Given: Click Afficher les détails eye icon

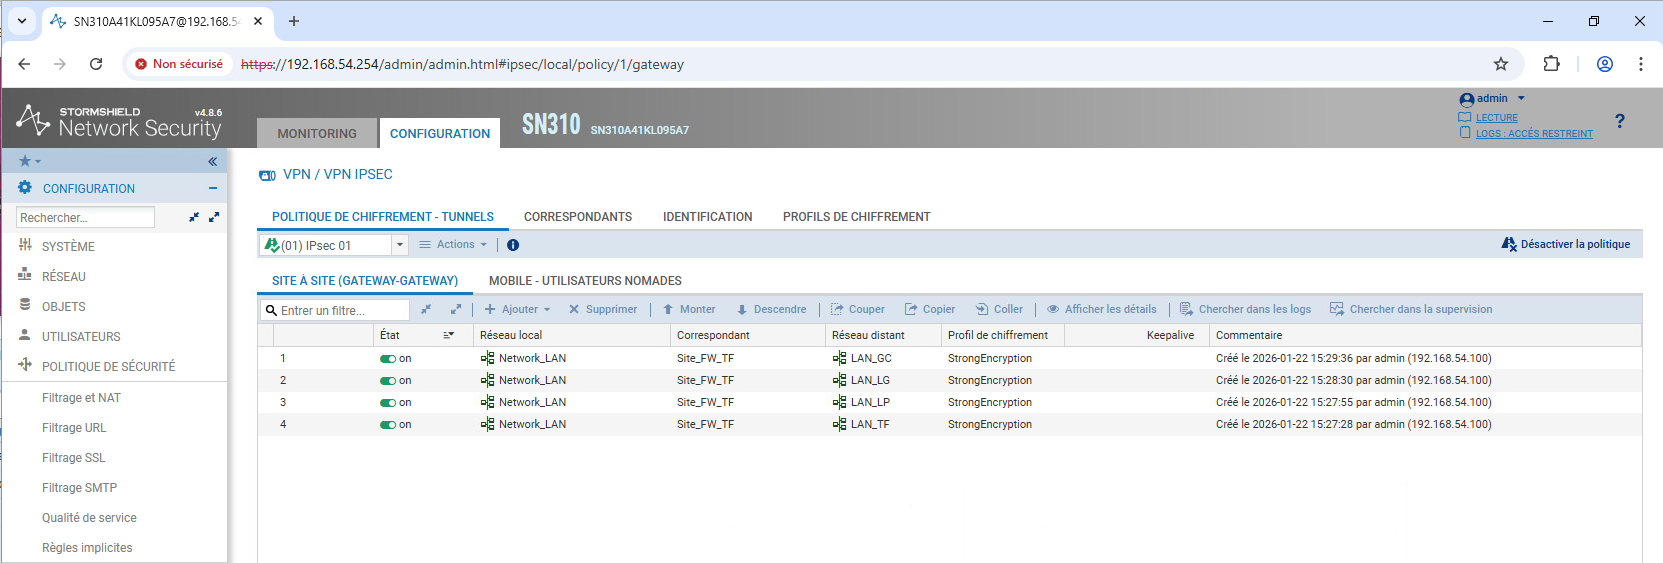Looking at the screenshot, I should point(1053,310).
